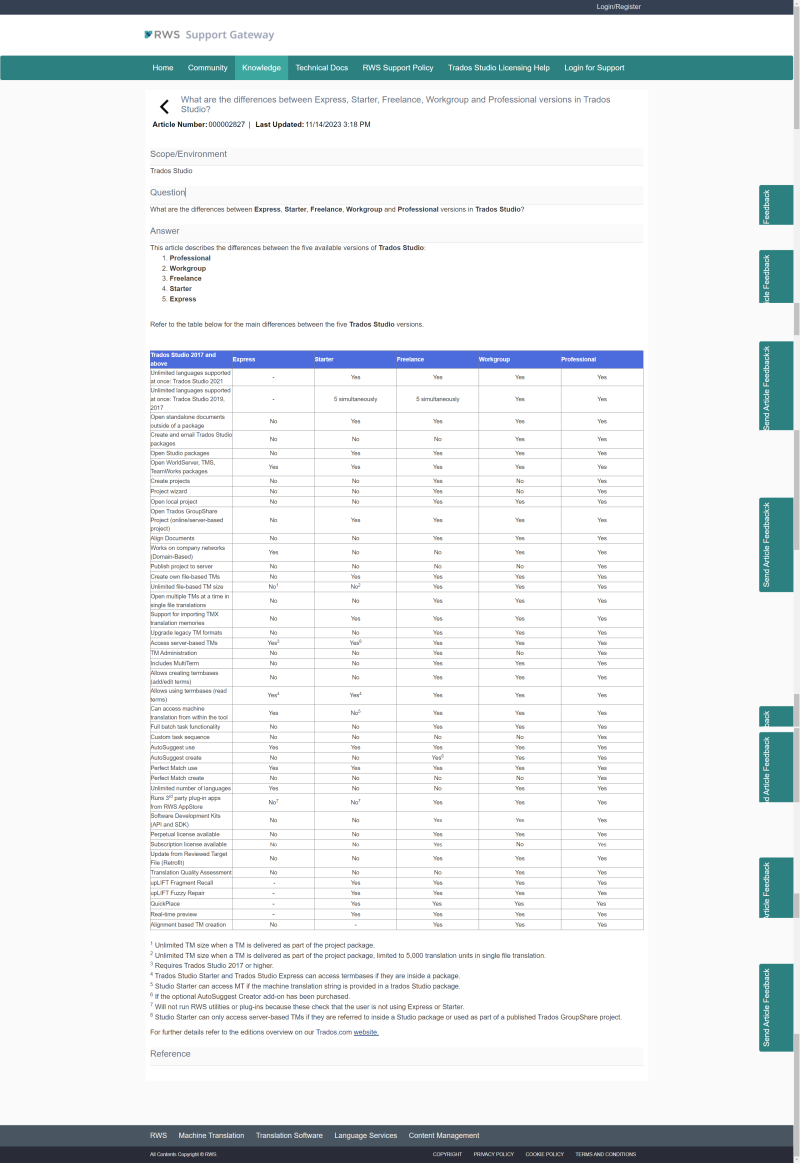800x1163 pixels.
Task: Click the 'Unlimited file-based TM size' row label
Action: tap(187, 587)
